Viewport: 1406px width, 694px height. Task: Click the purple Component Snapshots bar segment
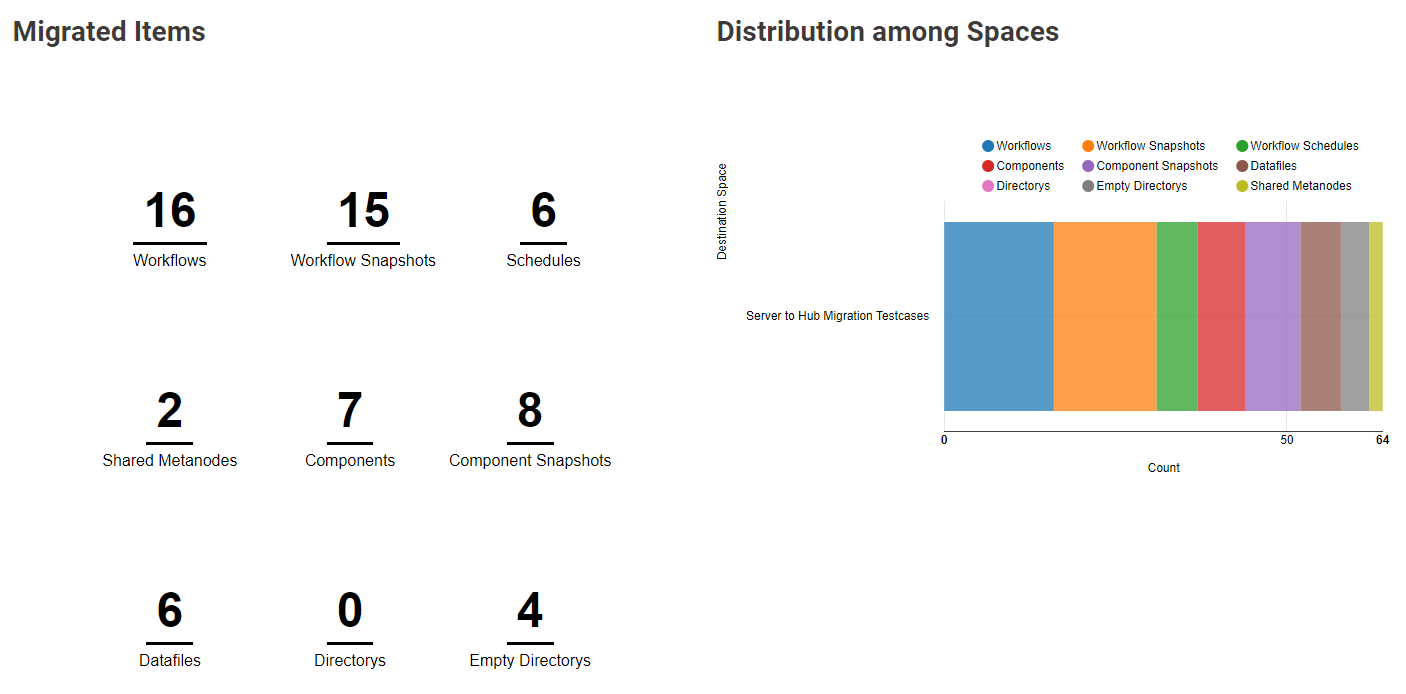click(1273, 316)
